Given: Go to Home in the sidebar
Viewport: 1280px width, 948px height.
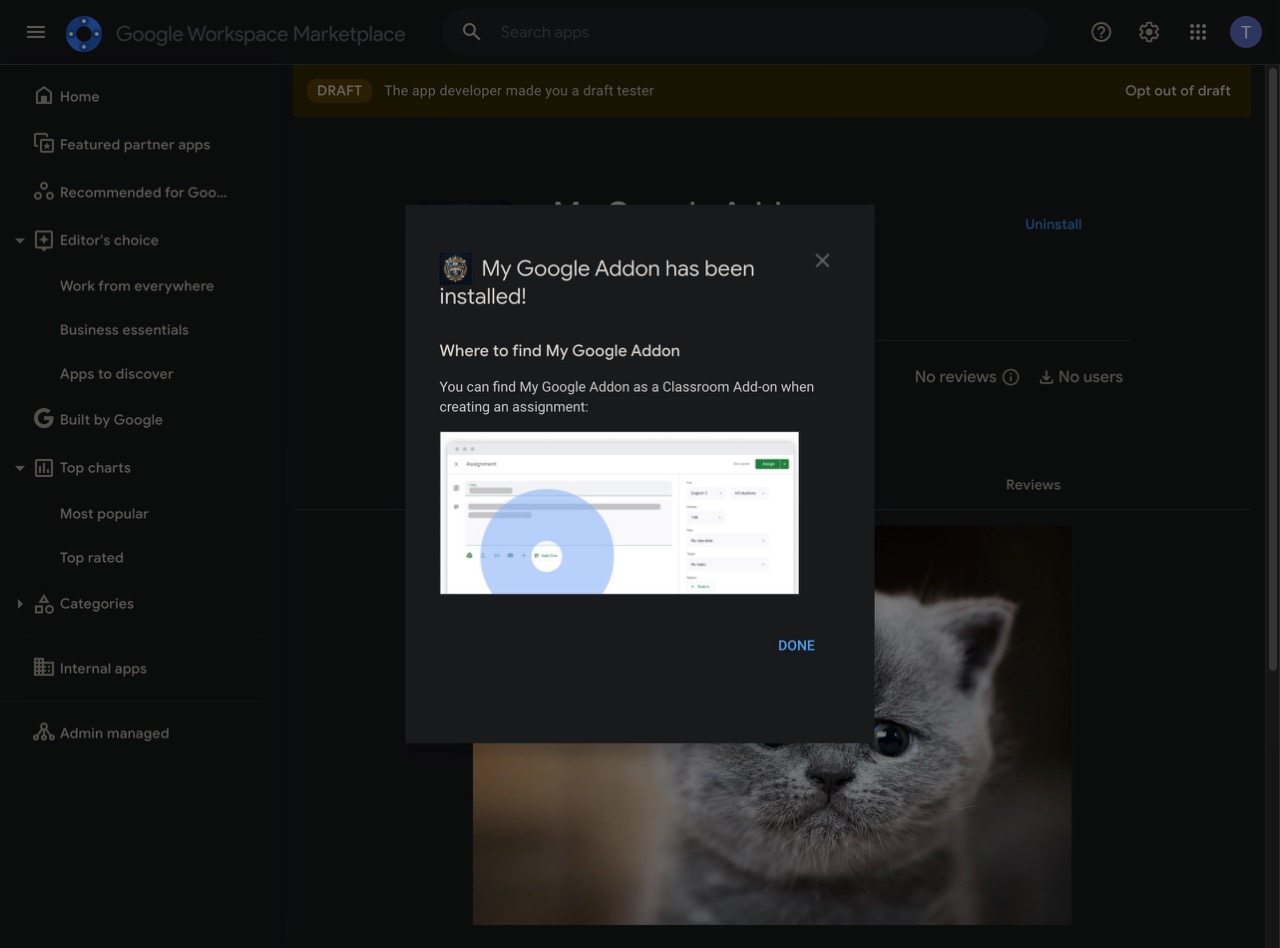Looking at the screenshot, I should coord(79,97).
